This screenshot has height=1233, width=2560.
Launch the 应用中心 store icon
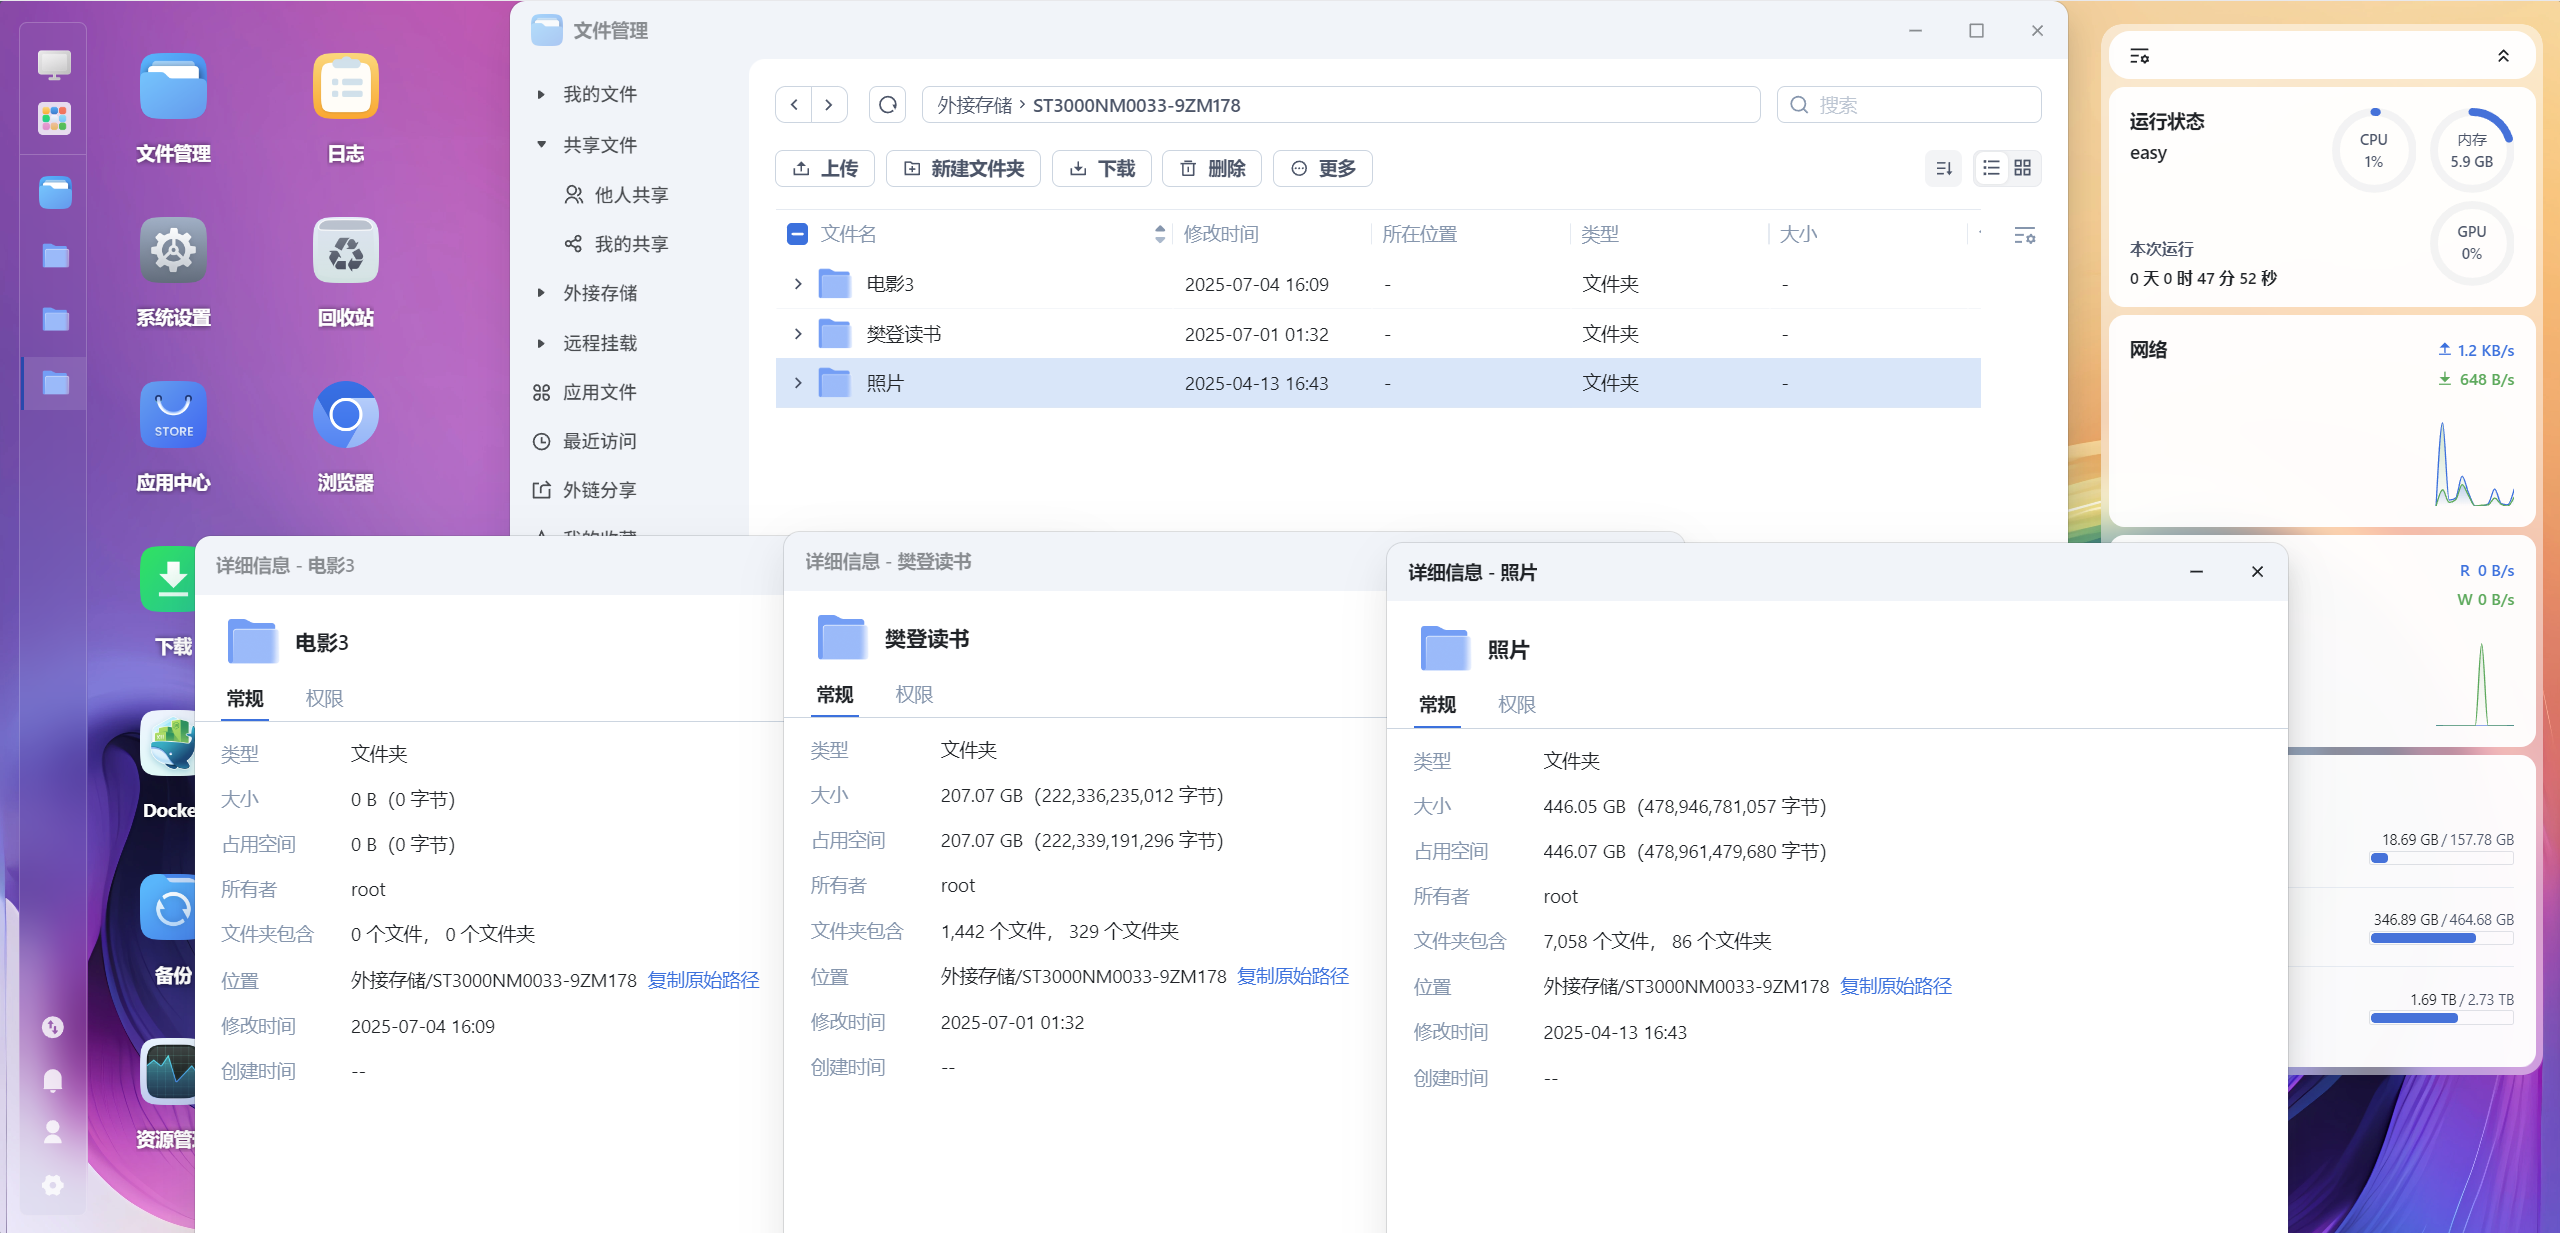pos(173,415)
